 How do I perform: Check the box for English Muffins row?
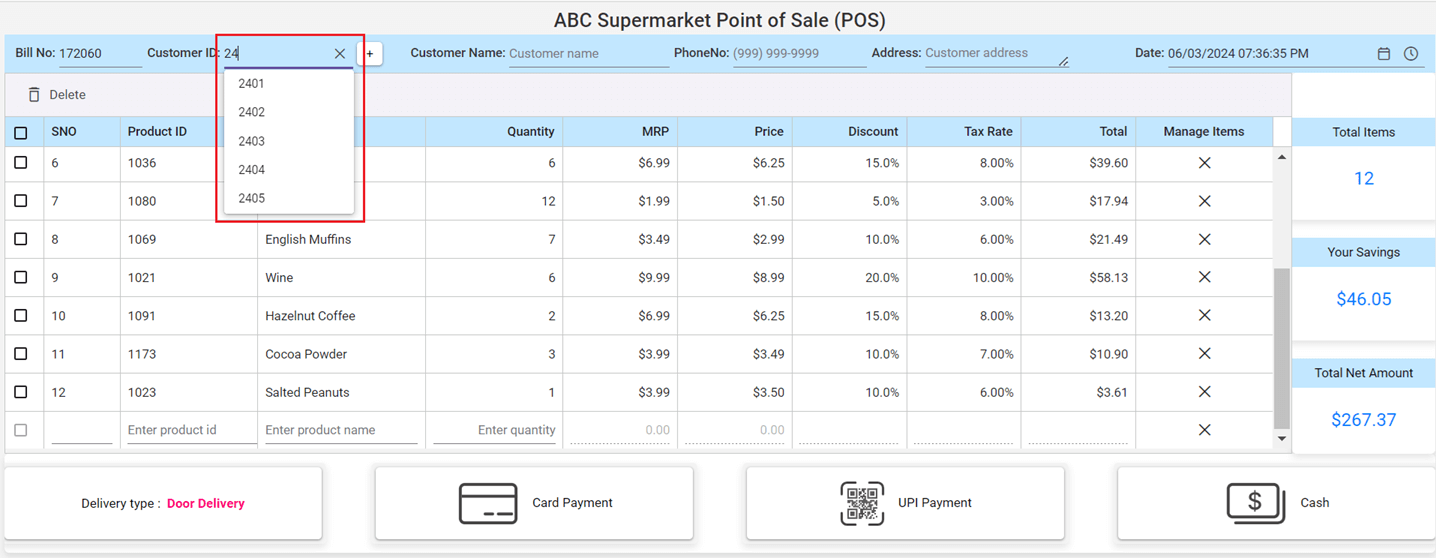click(x=21, y=239)
